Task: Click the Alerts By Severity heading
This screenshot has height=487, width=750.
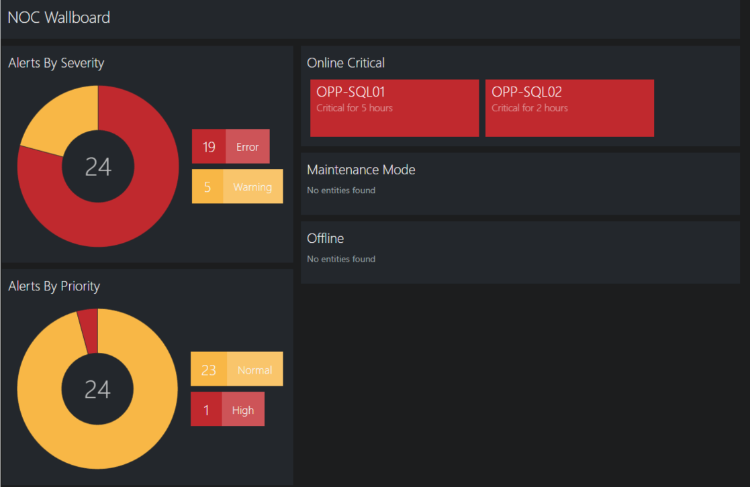Action: click(x=56, y=63)
